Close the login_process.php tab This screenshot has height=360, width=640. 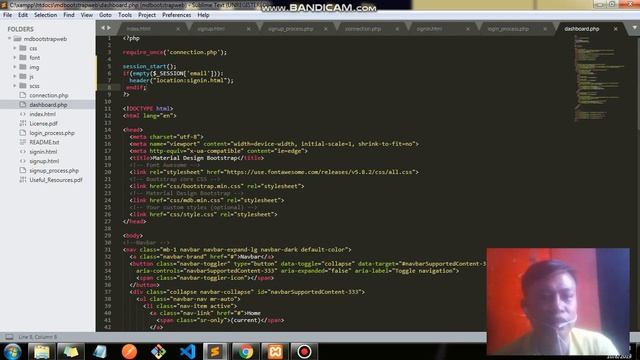click(x=545, y=29)
